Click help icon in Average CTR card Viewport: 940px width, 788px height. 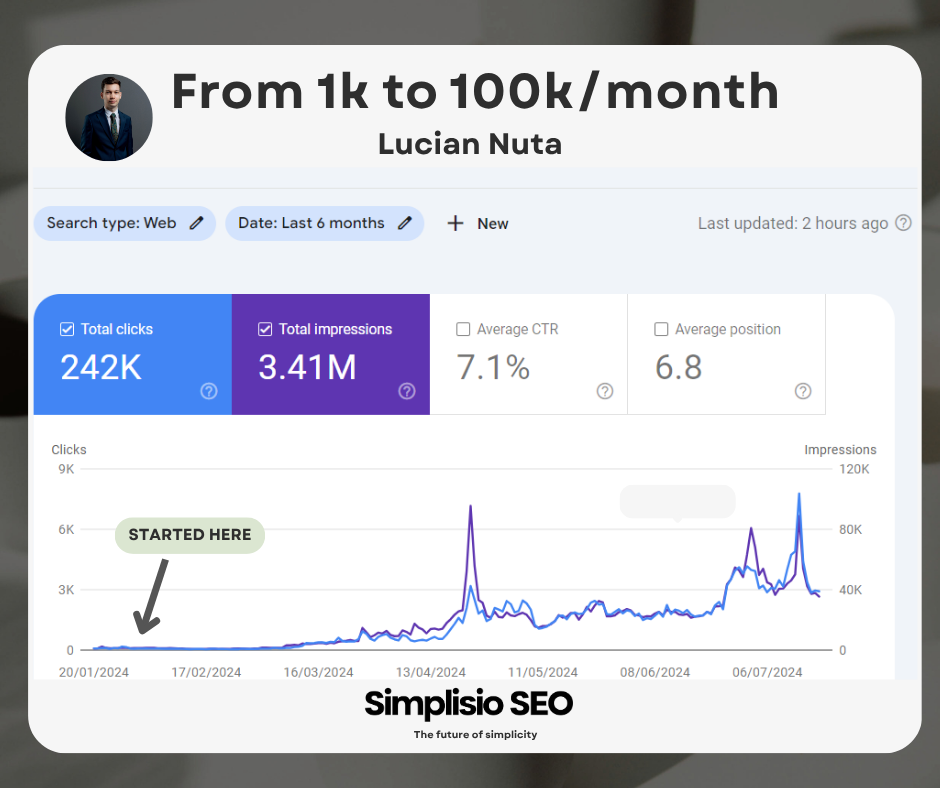pos(605,391)
